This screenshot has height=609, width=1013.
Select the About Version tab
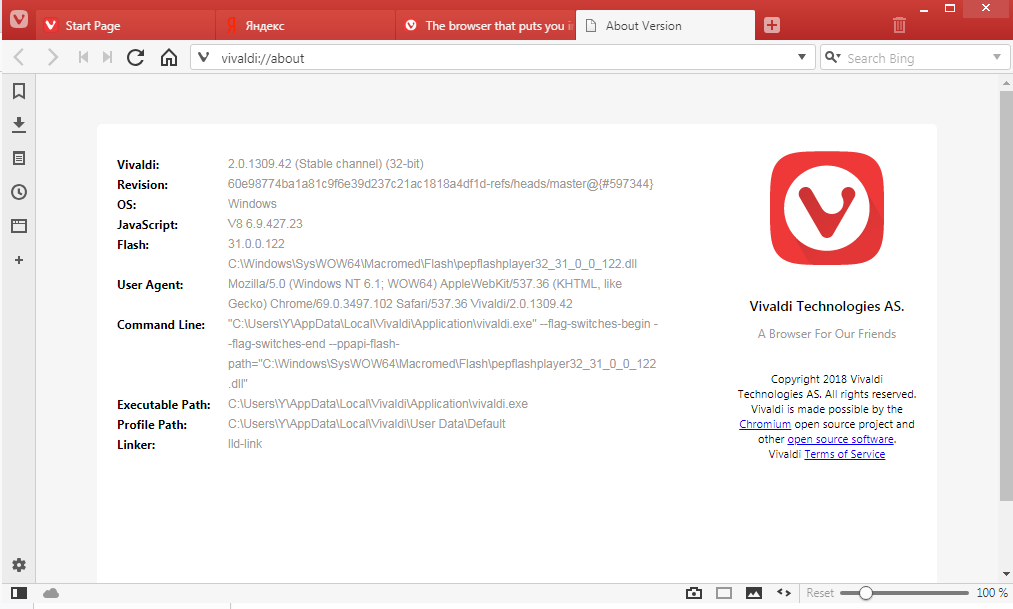(x=665, y=26)
